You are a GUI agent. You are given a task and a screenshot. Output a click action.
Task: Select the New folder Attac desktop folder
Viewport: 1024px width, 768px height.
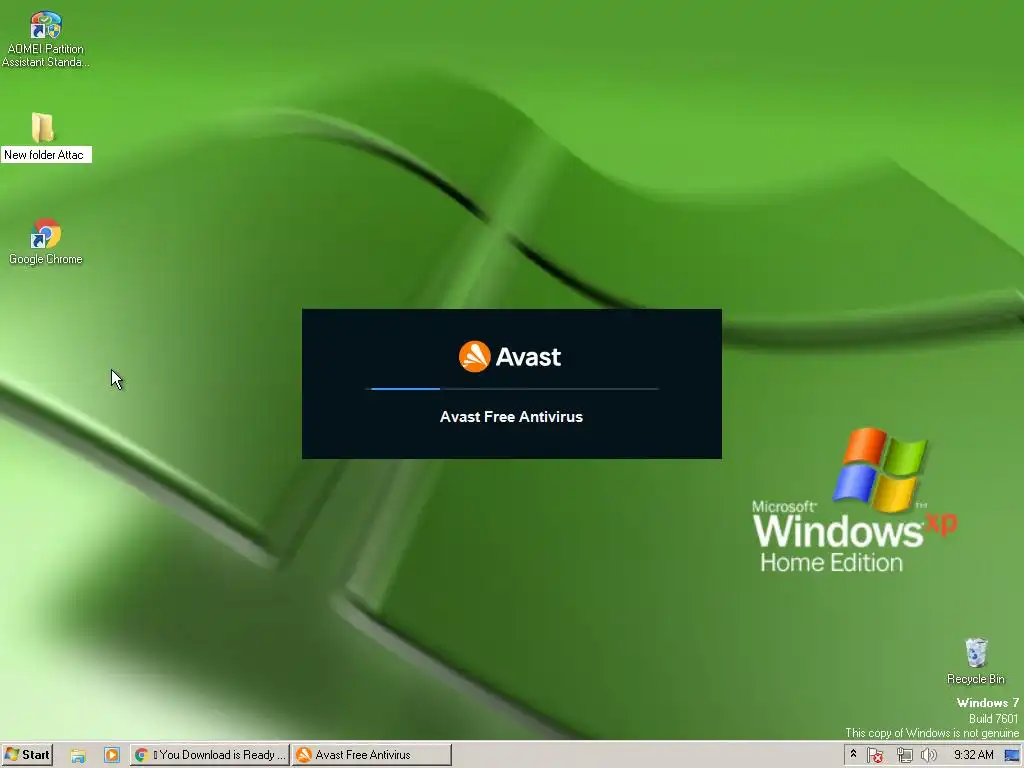pos(43,127)
